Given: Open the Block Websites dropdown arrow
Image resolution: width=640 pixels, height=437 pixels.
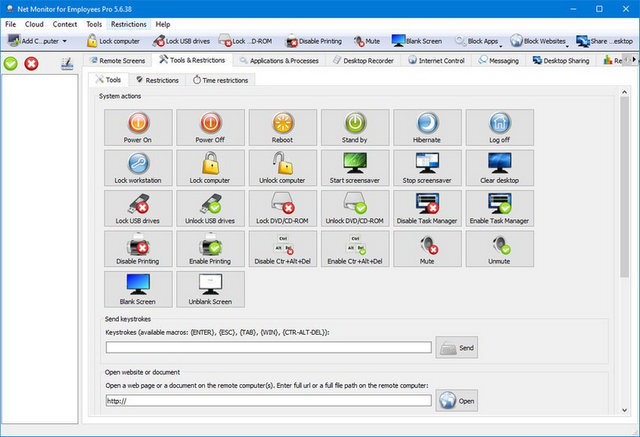Looking at the screenshot, I should [x=569, y=44].
